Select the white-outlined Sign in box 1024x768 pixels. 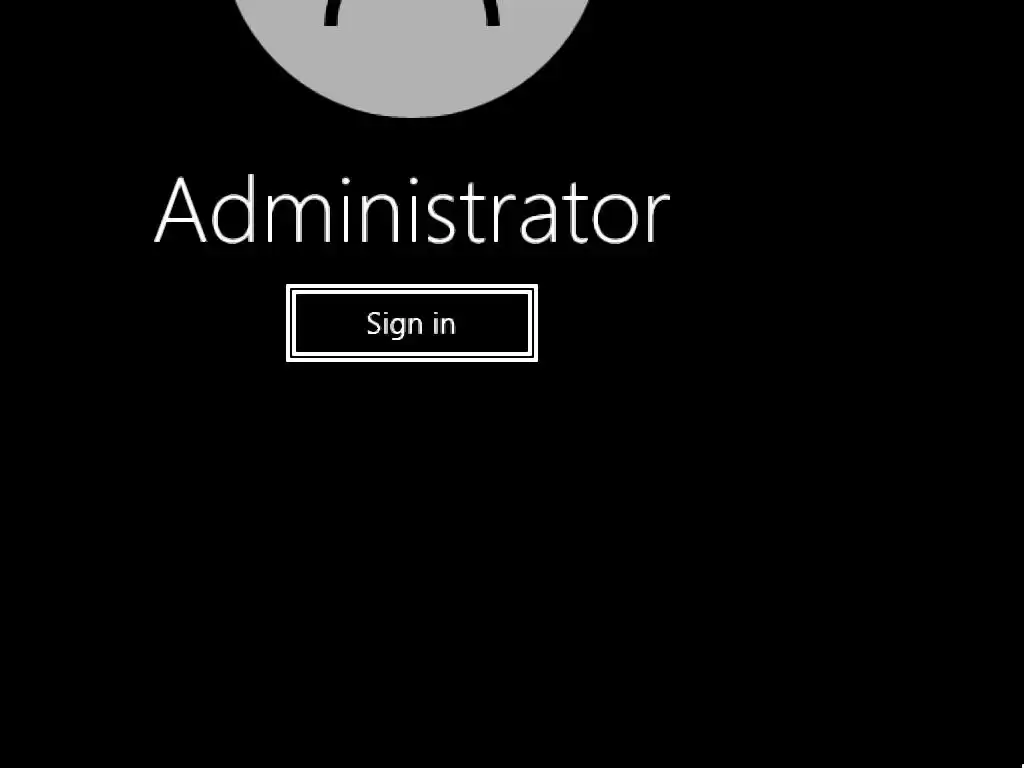point(411,323)
